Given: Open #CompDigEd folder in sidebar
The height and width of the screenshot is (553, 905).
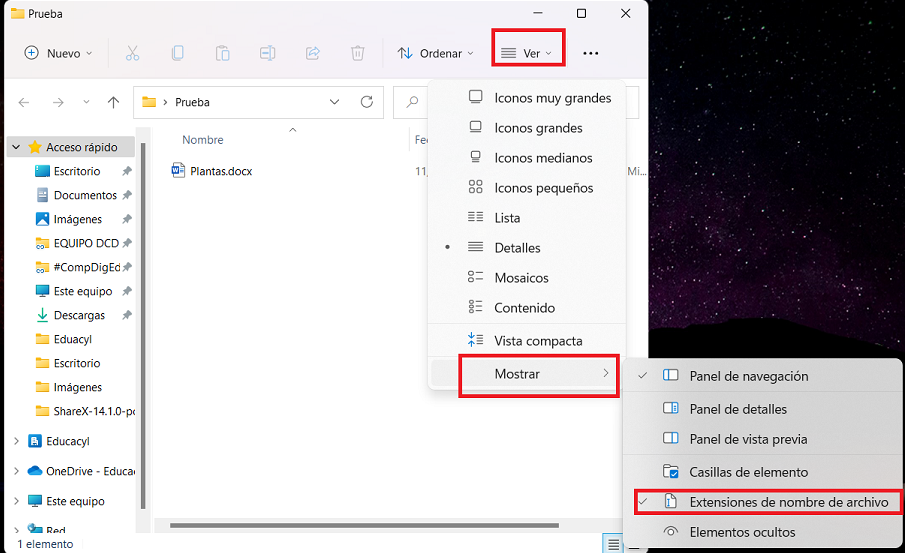Looking at the screenshot, I should (x=87, y=267).
